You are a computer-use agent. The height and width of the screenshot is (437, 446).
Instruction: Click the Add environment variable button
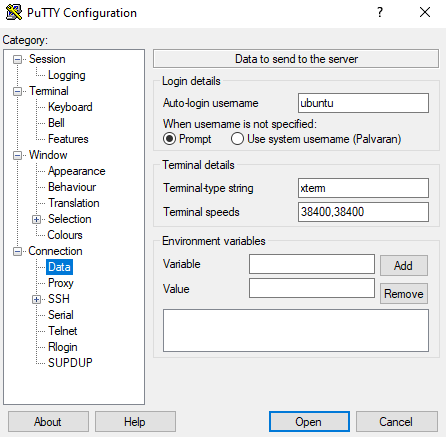point(404,266)
